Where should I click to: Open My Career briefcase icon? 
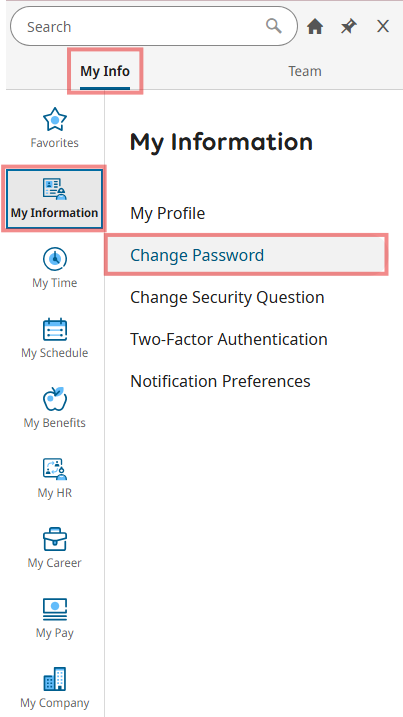point(55,540)
